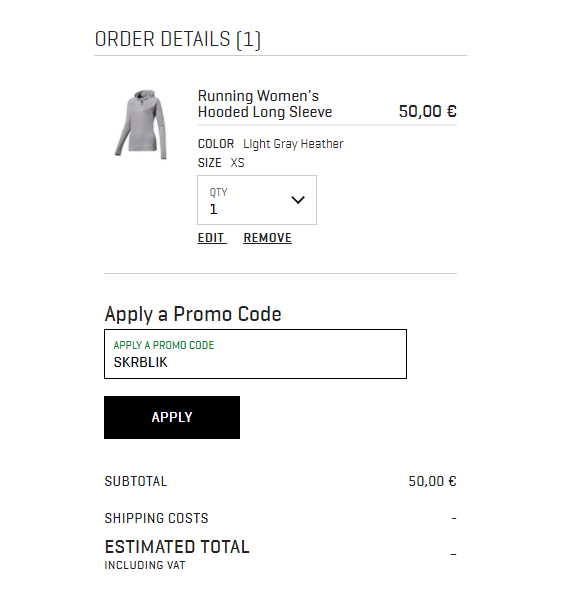Click the item price 50,00 € beside the title
568x596 pixels.
[x=428, y=111]
